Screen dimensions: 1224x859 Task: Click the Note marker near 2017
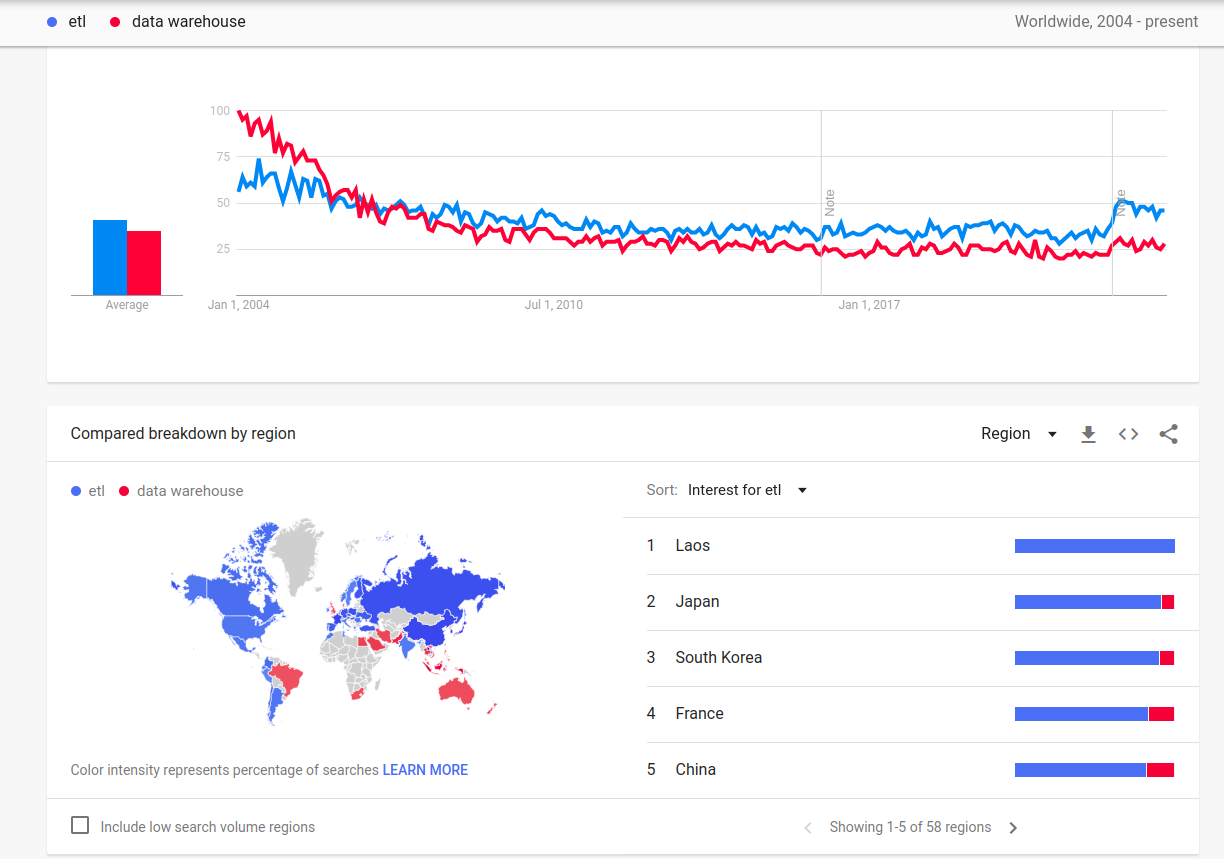point(829,203)
